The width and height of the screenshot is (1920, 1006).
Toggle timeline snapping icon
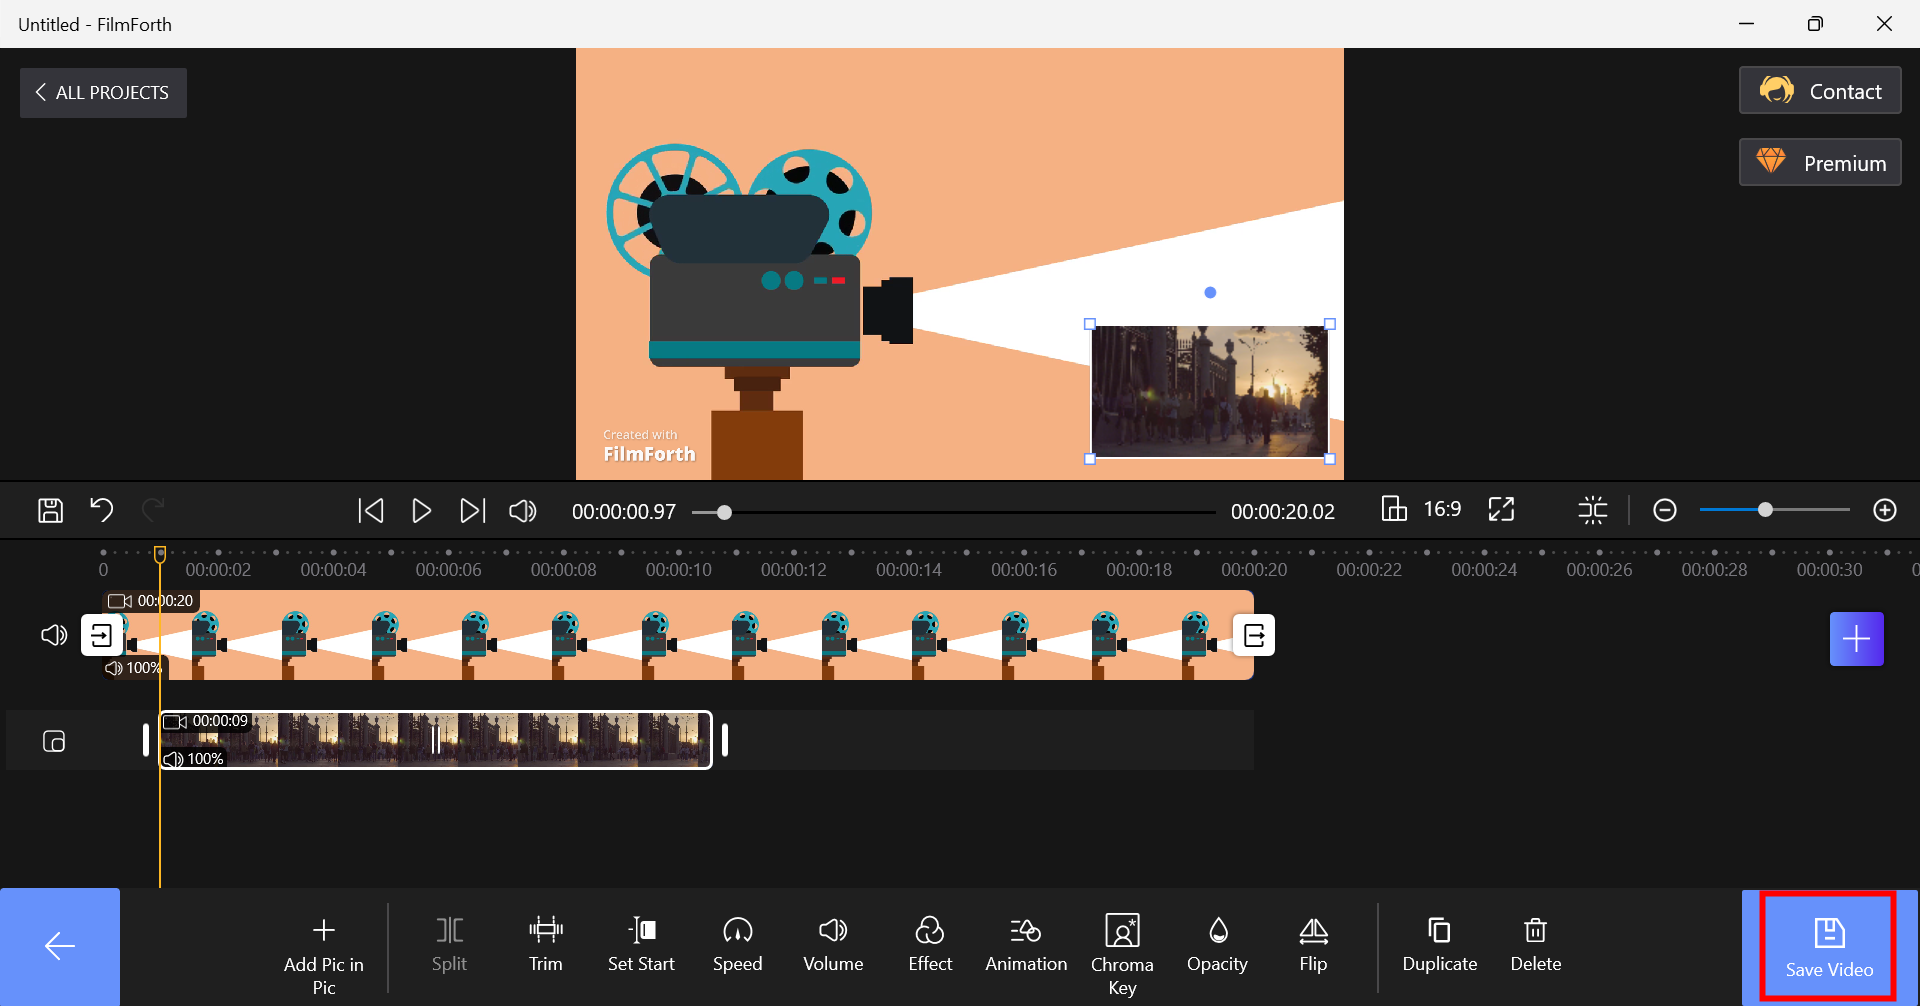1593,510
